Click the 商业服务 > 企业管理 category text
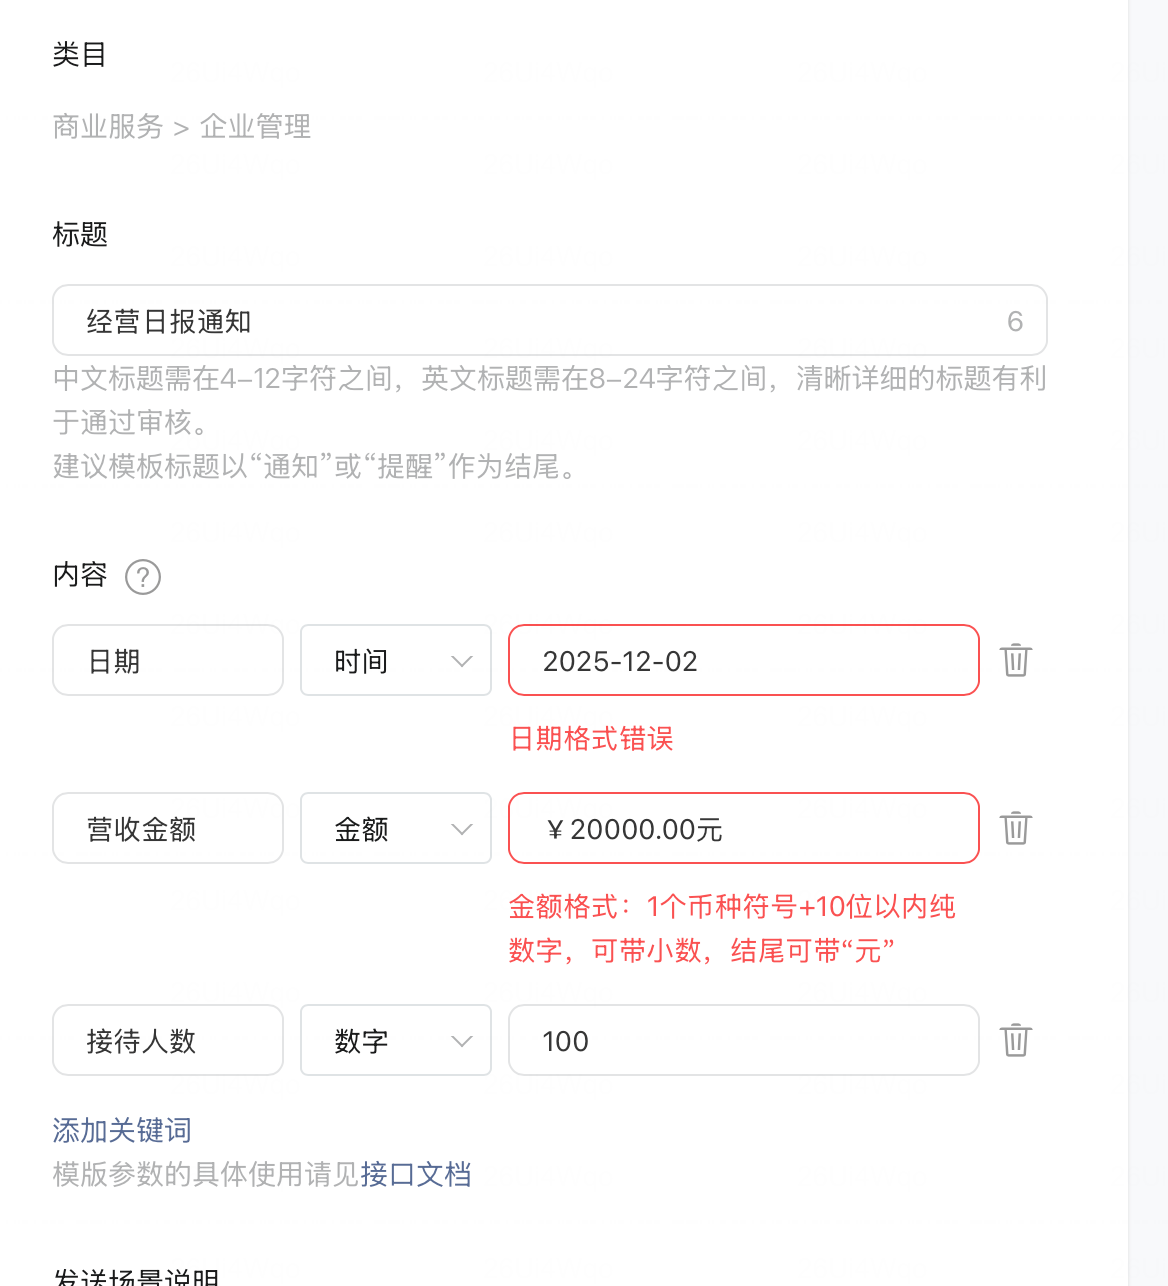 click(182, 127)
